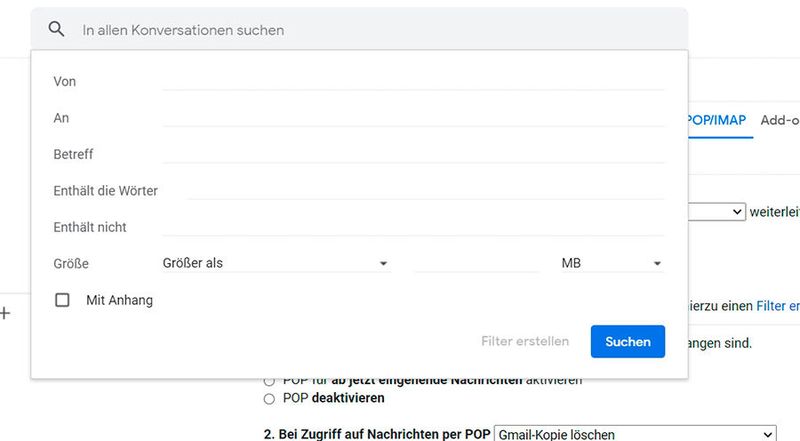Click into the Von field
800x441 pixels.
click(413, 80)
